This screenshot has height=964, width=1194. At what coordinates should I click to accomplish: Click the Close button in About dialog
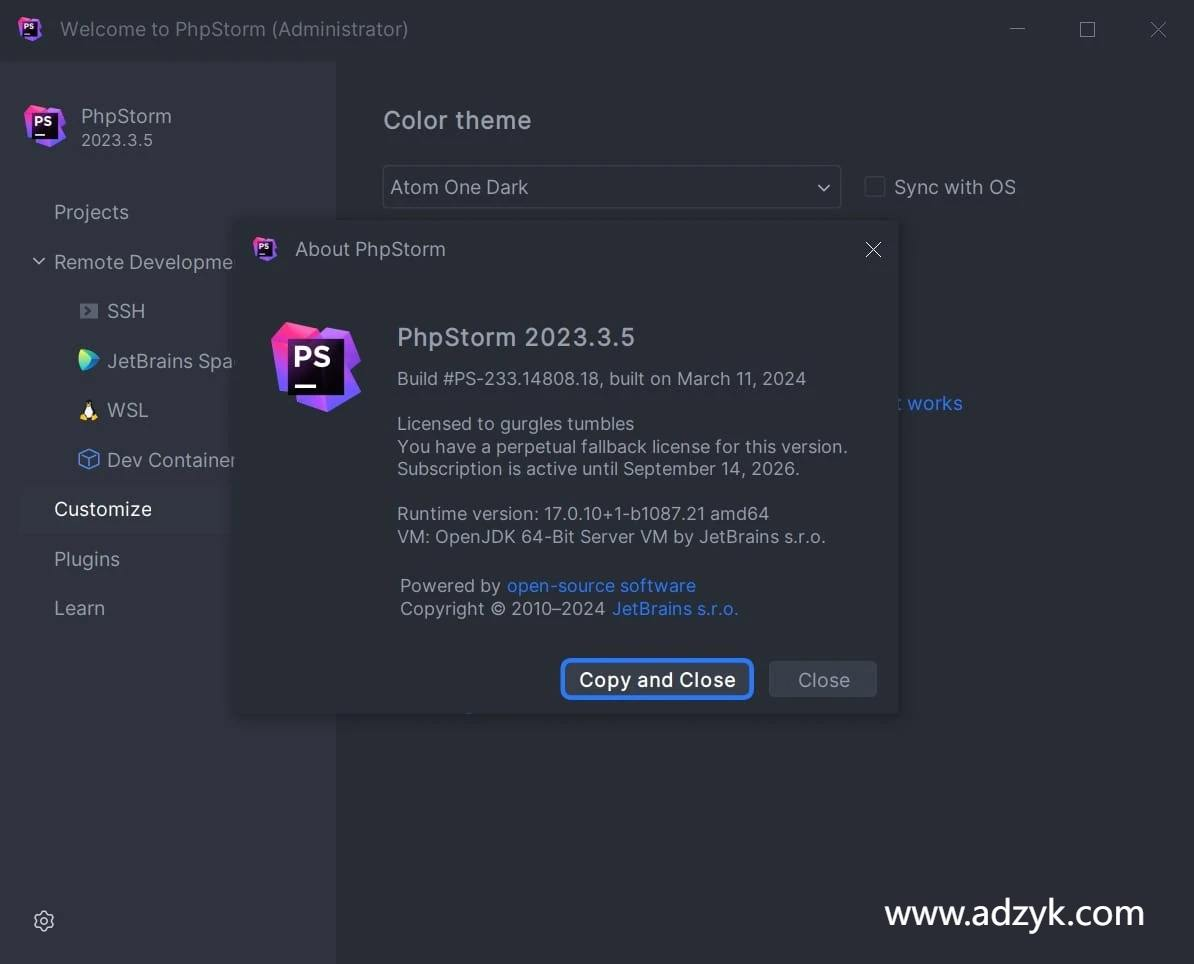[823, 679]
